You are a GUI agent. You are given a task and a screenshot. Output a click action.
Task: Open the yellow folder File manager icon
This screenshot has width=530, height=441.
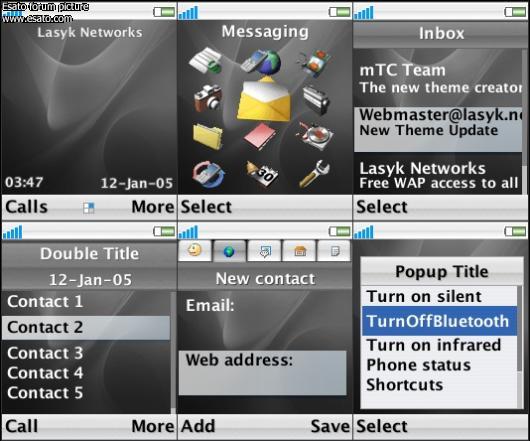208,136
